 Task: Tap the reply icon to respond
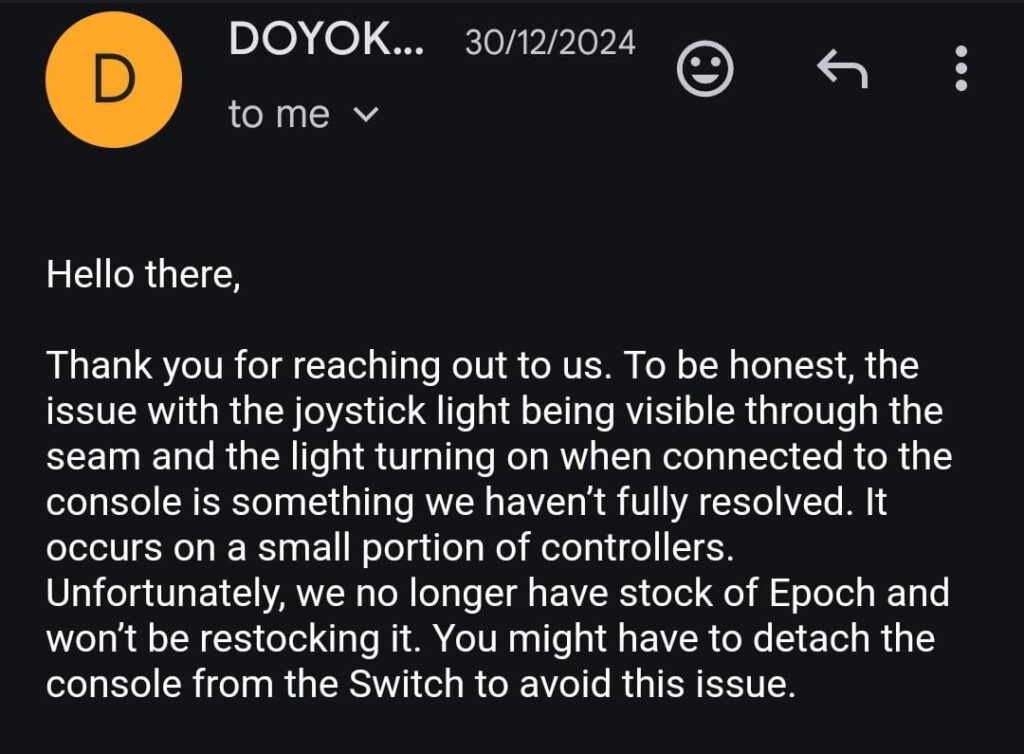coord(843,70)
